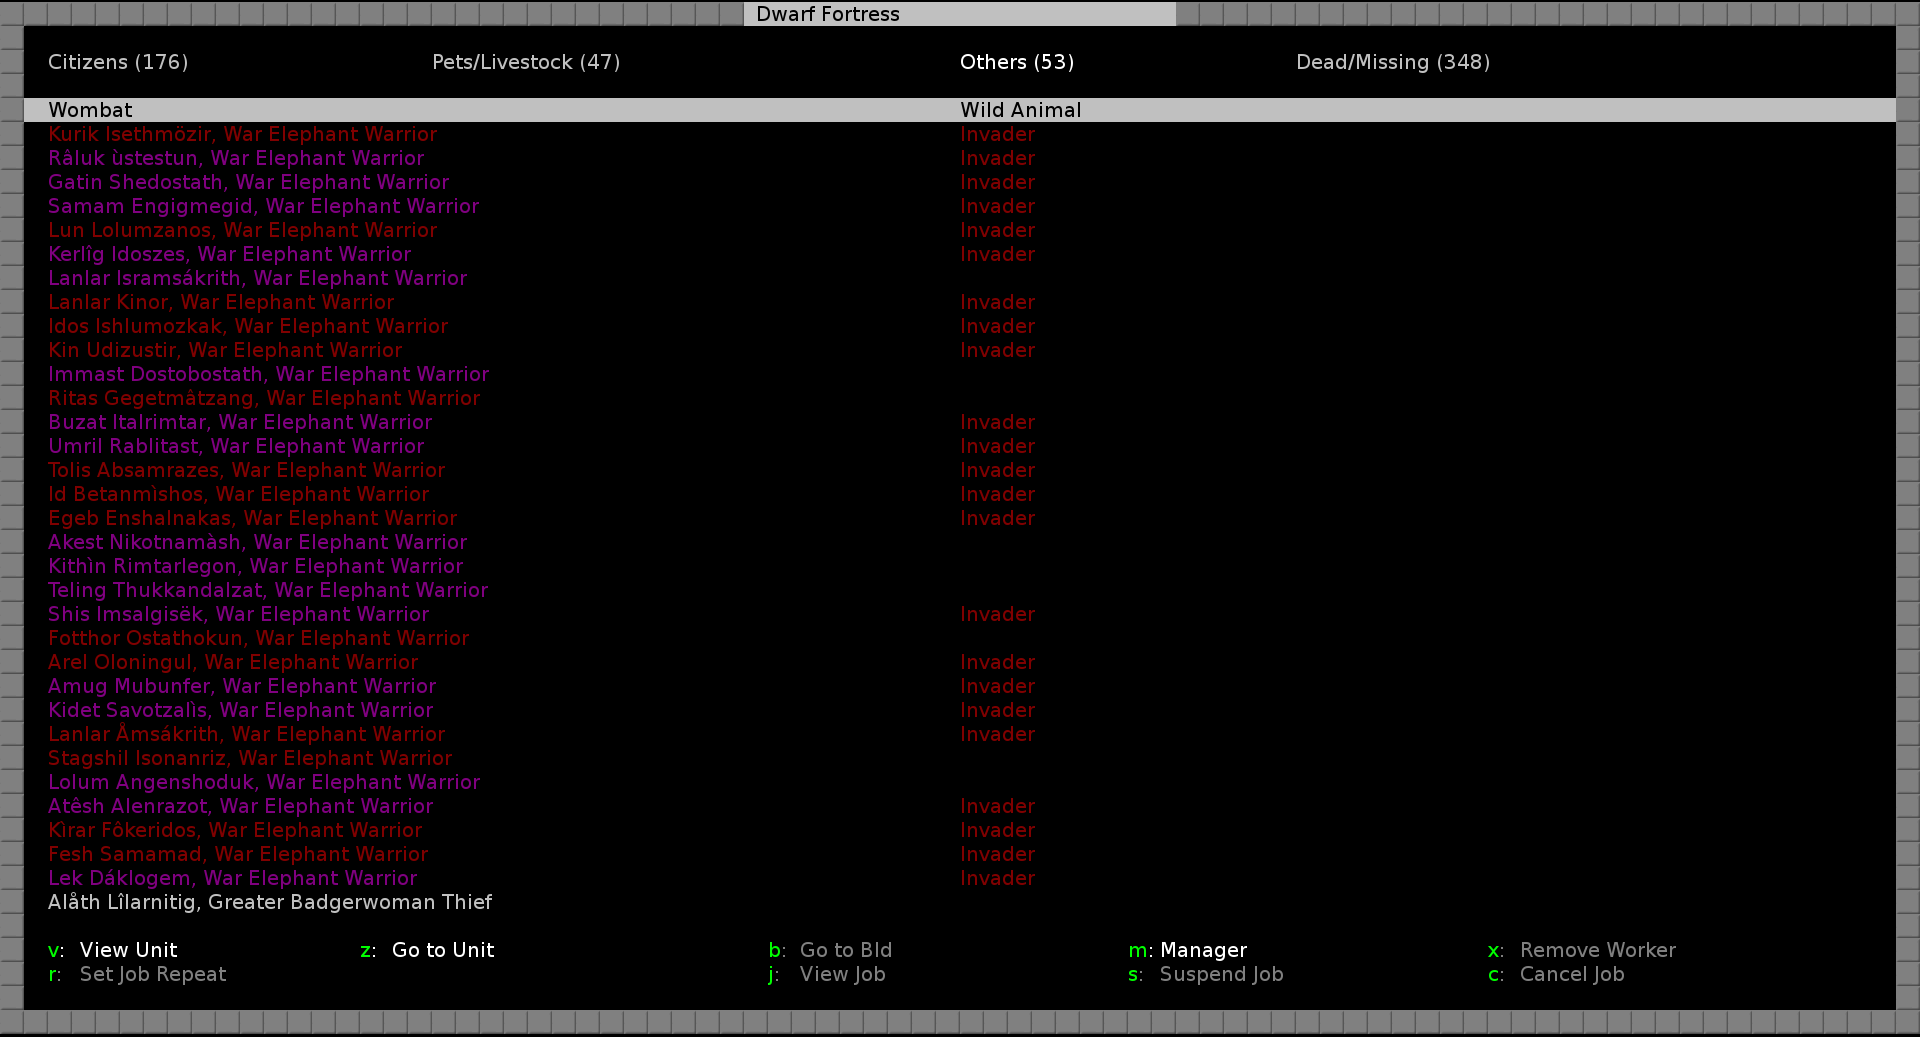1920x1037 pixels.
Task: Click the View Job option
Action: tap(841, 974)
